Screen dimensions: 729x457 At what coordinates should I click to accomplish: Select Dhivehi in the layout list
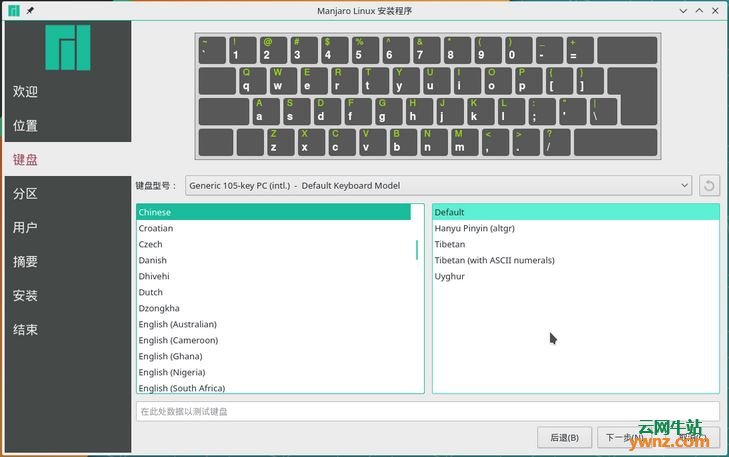click(273, 276)
